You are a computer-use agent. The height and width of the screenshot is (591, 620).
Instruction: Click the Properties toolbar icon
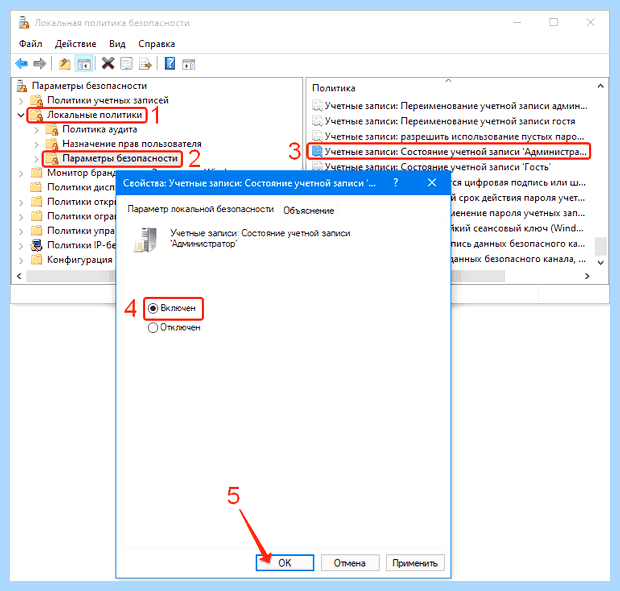(127, 63)
